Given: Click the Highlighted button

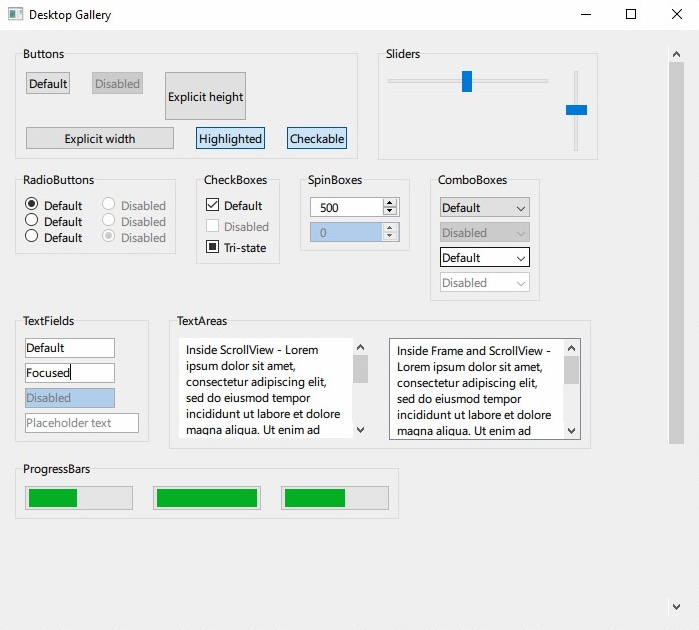Looking at the screenshot, I should tap(230, 139).
